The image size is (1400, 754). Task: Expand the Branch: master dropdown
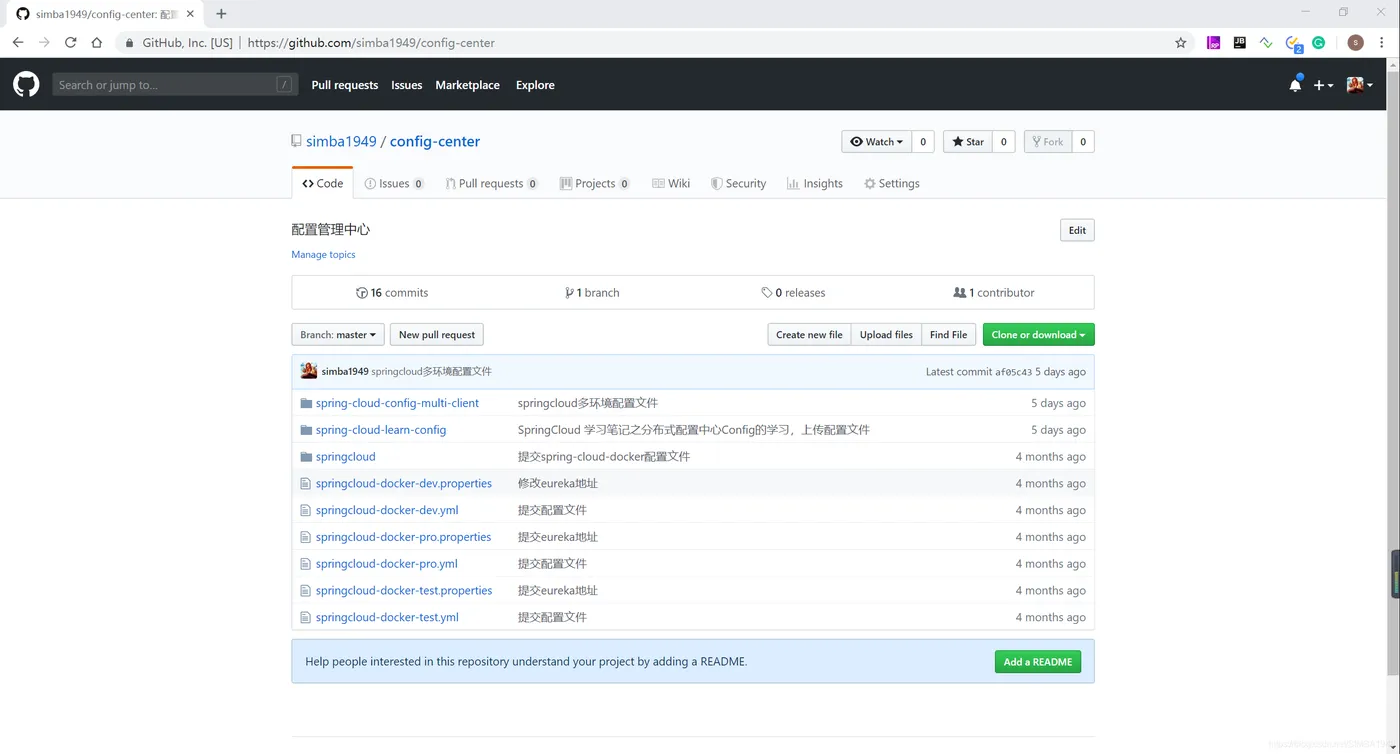tap(338, 335)
